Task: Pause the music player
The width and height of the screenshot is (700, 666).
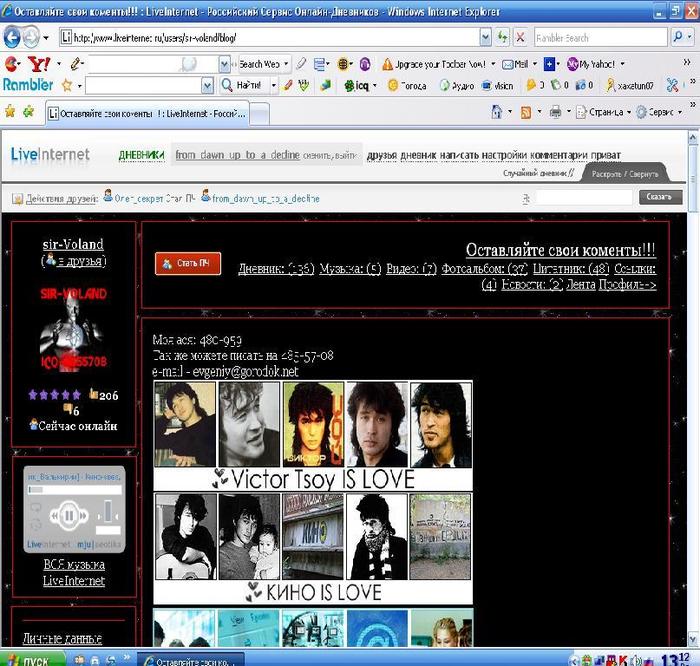Action: tap(69, 516)
